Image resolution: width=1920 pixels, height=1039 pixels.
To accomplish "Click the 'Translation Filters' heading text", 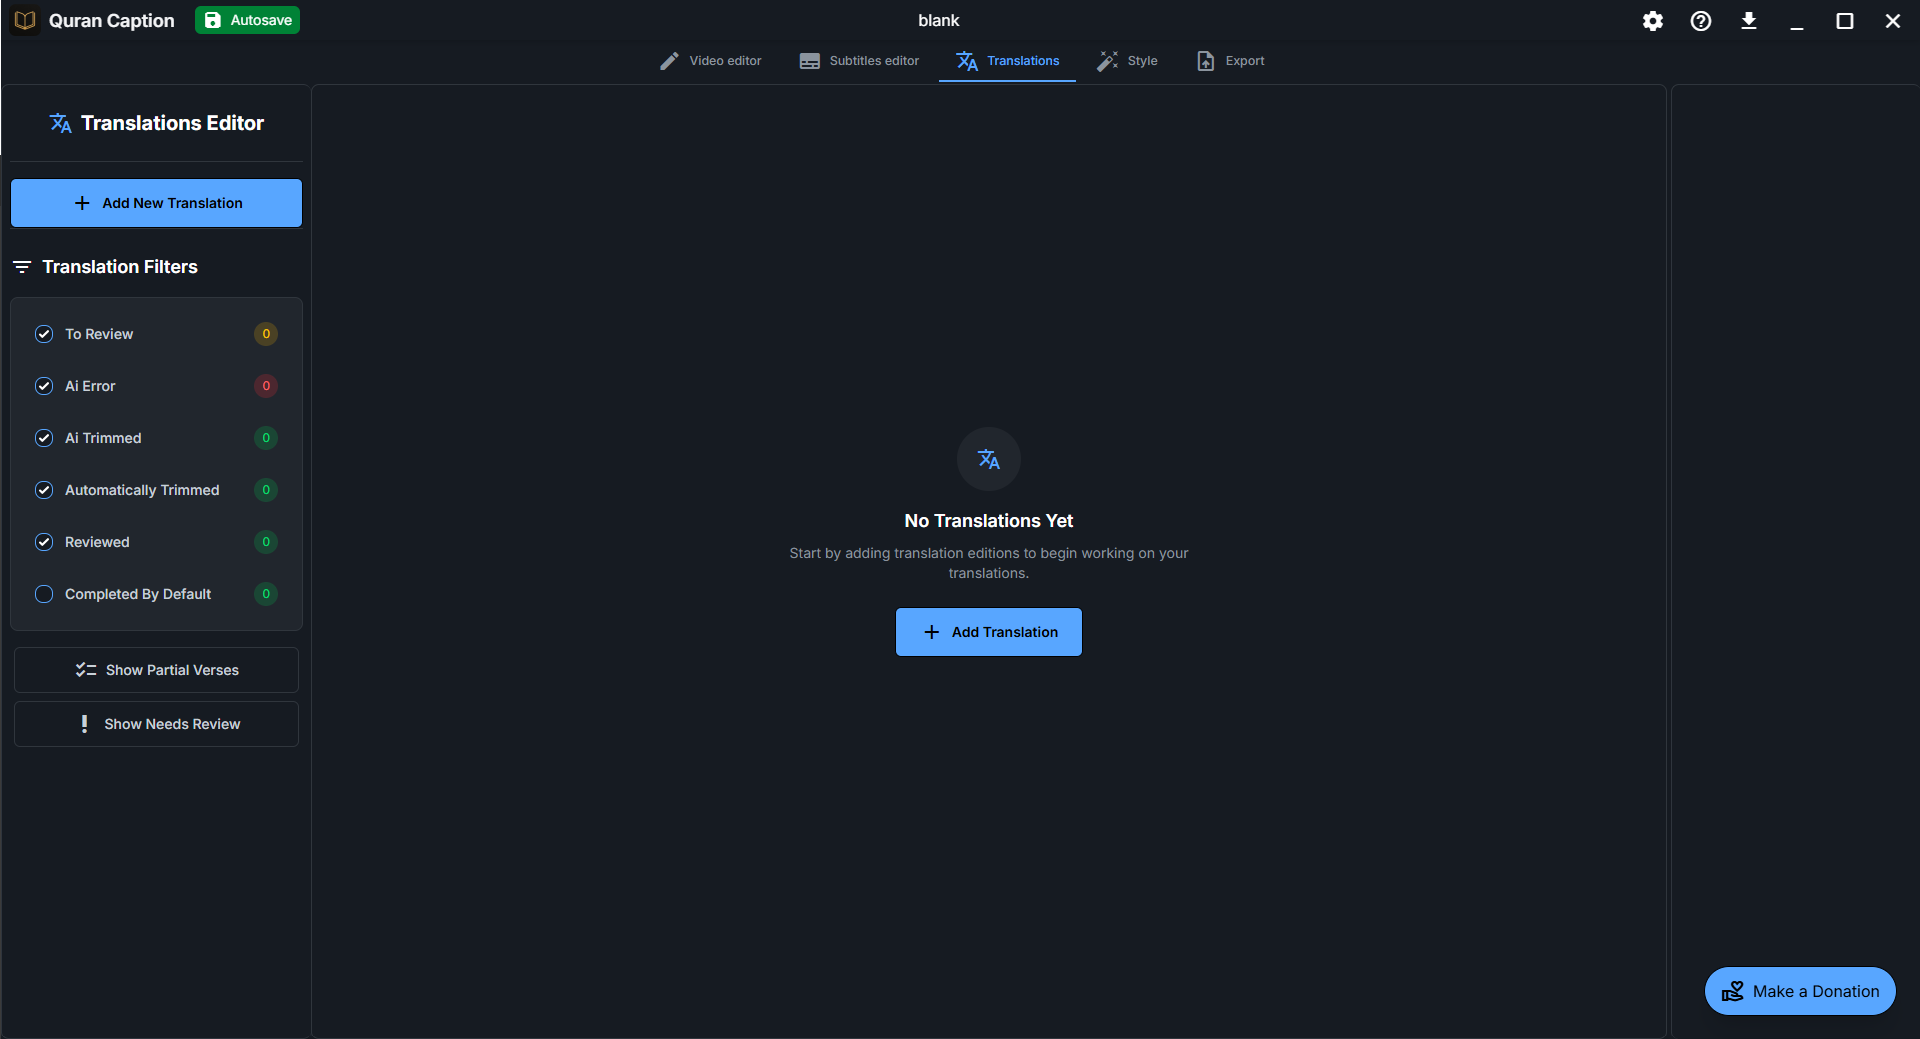I will pyautogui.click(x=120, y=267).
